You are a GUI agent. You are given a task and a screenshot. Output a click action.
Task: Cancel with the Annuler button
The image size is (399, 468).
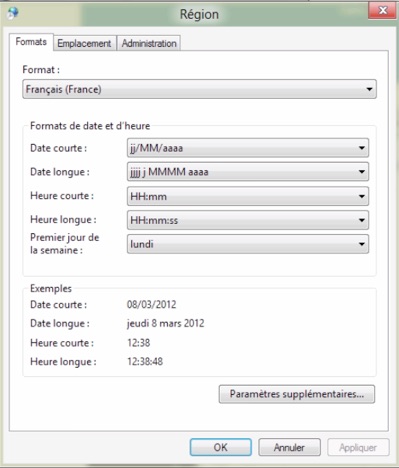pos(289,447)
